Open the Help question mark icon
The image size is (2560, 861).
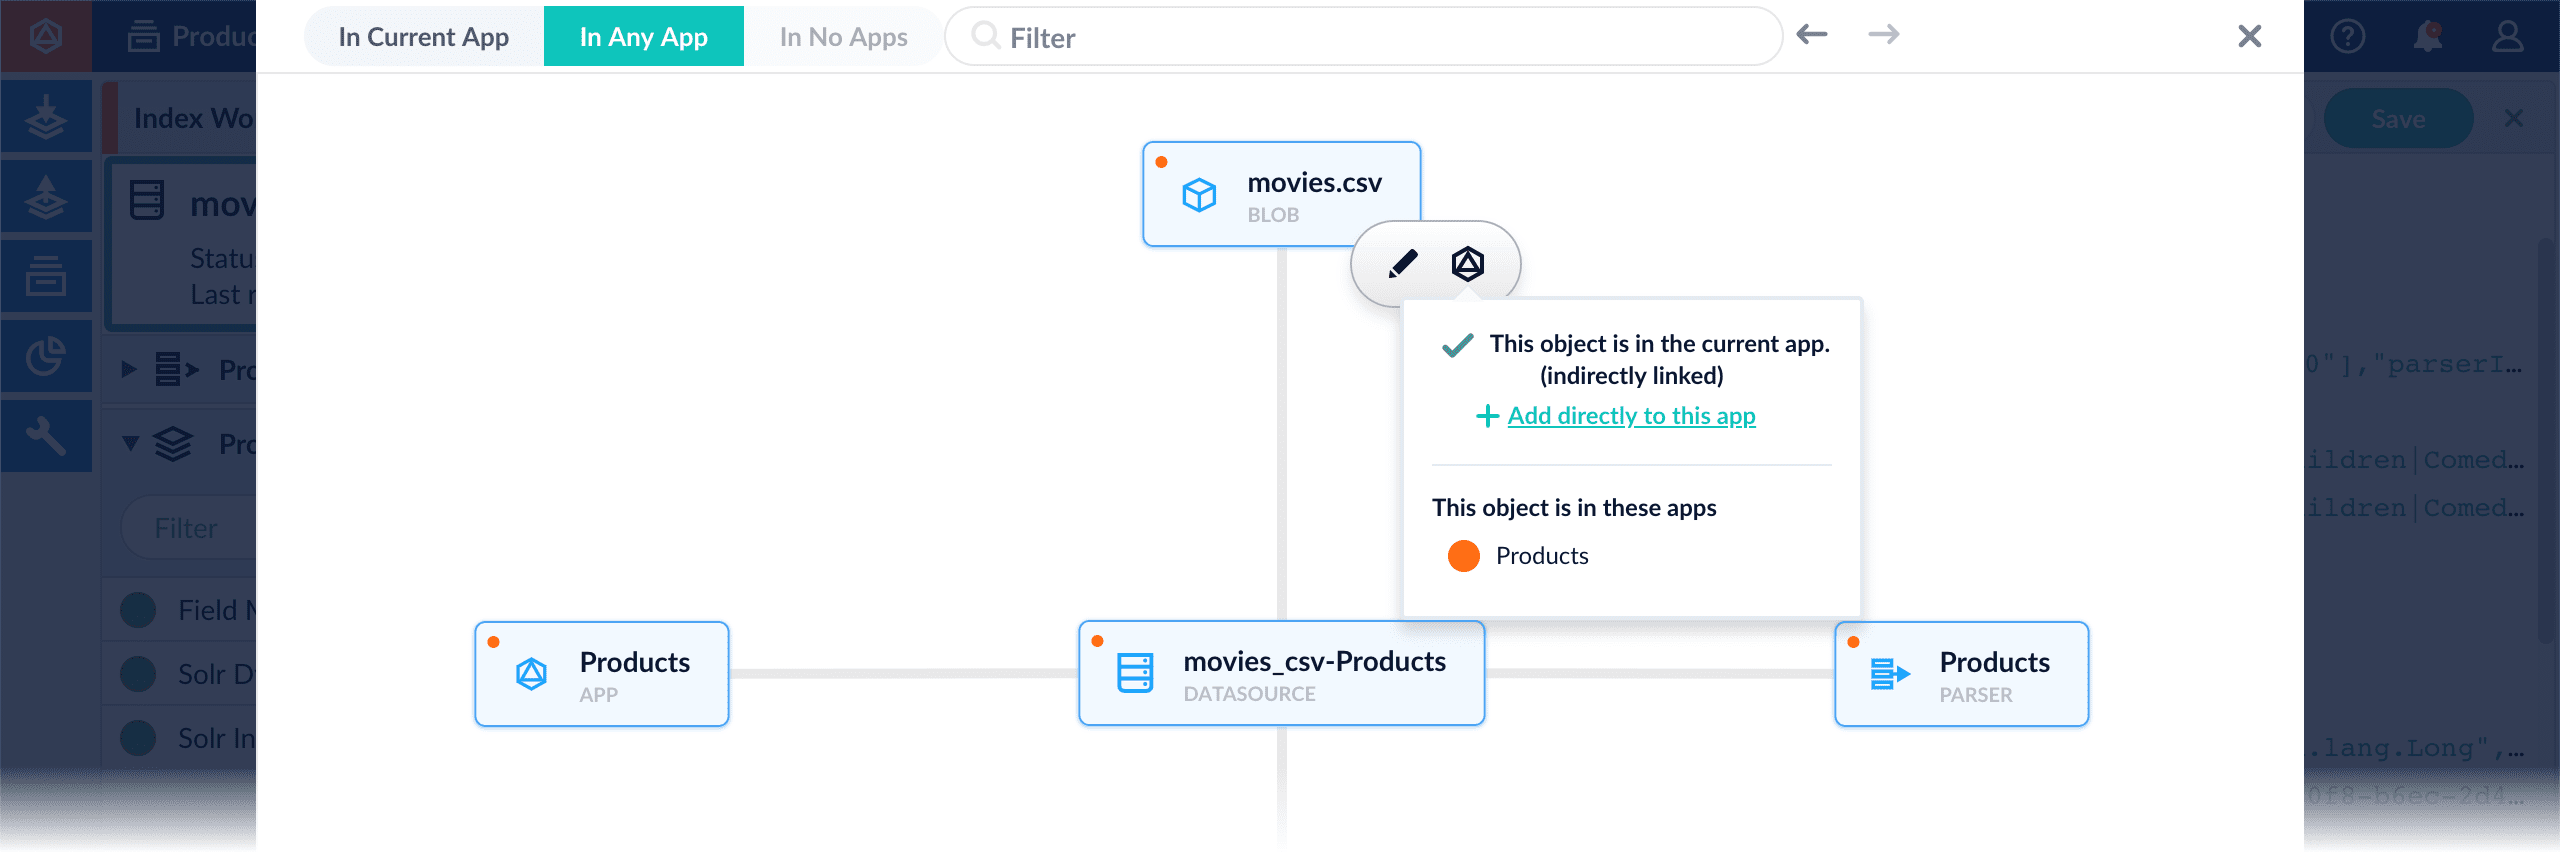tap(2348, 36)
